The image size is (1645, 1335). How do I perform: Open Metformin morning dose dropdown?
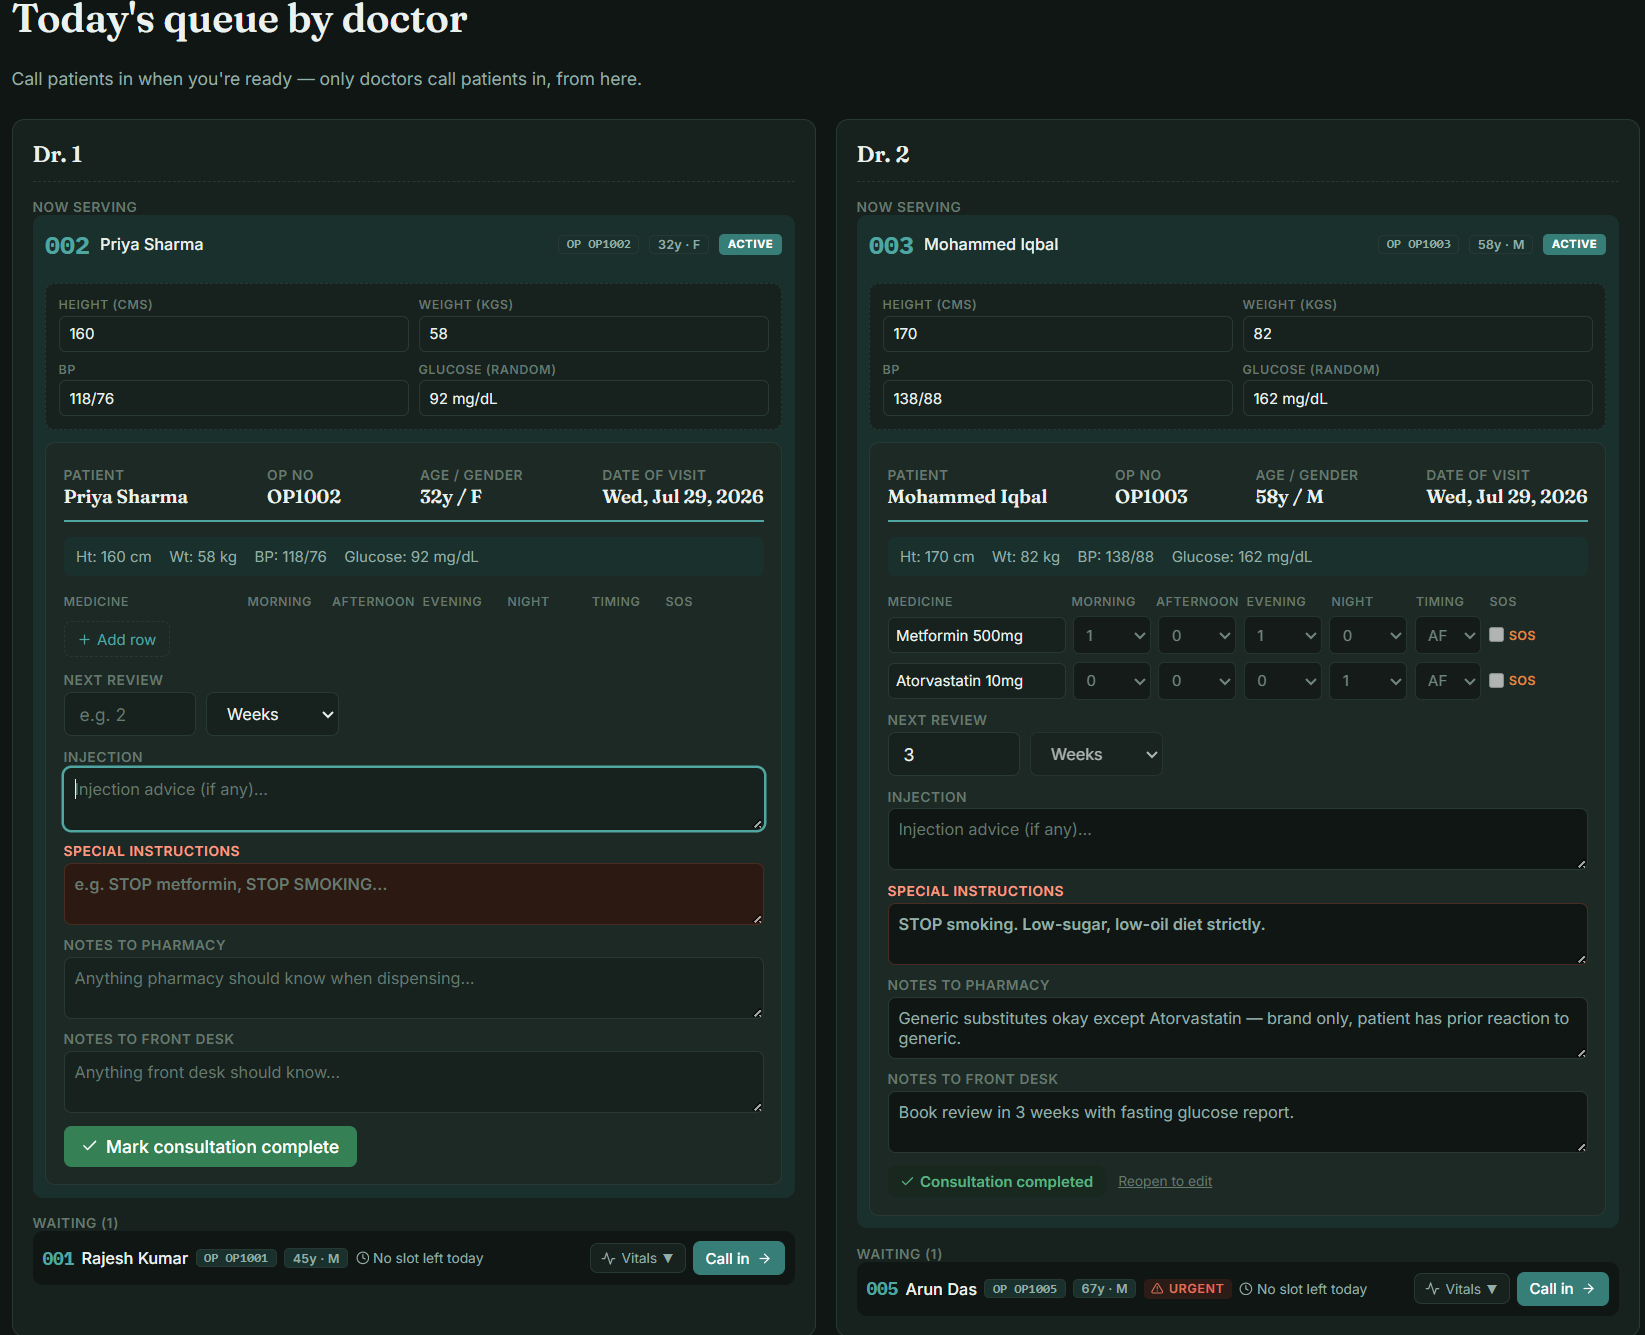pyautogui.click(x=1112, y=636)
